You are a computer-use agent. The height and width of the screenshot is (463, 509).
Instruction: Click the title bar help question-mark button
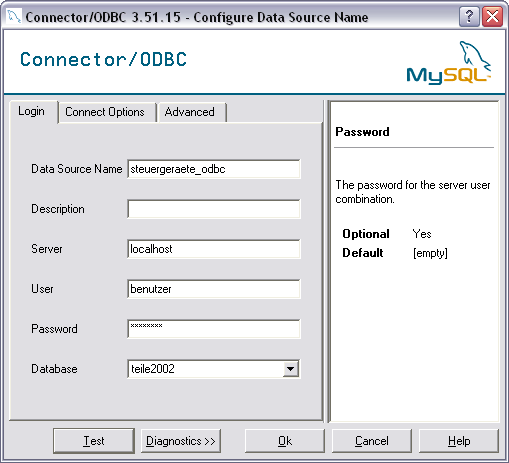(469, 16)
